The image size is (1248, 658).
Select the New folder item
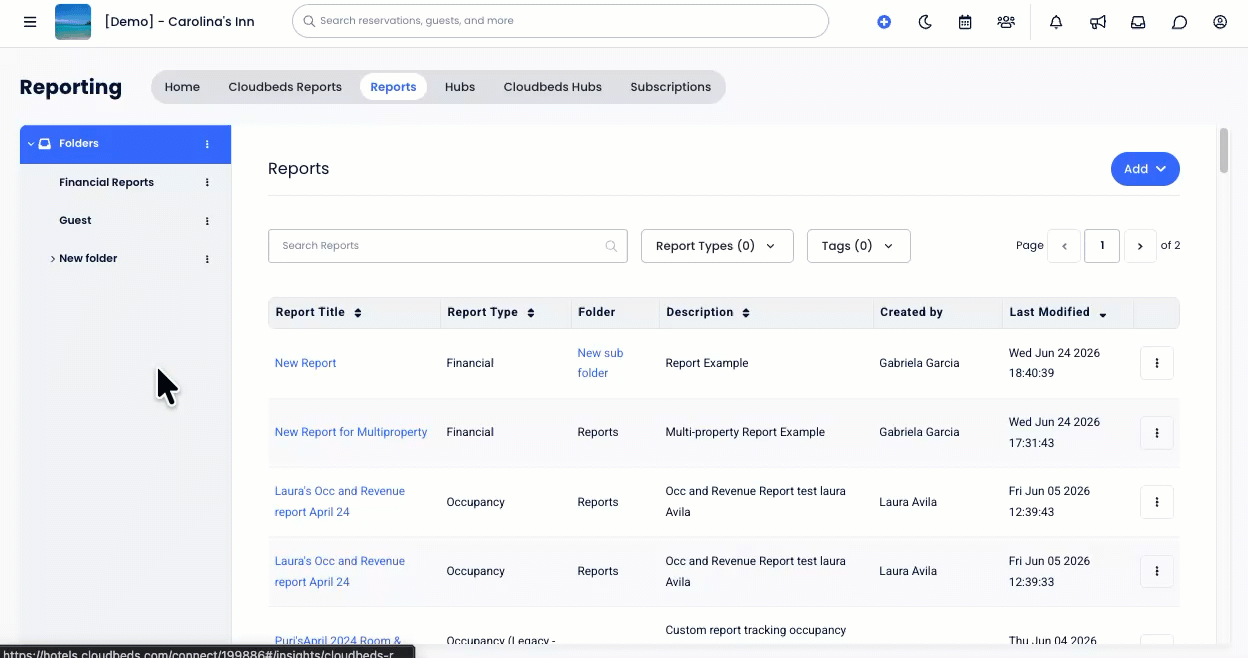point(88,259)
